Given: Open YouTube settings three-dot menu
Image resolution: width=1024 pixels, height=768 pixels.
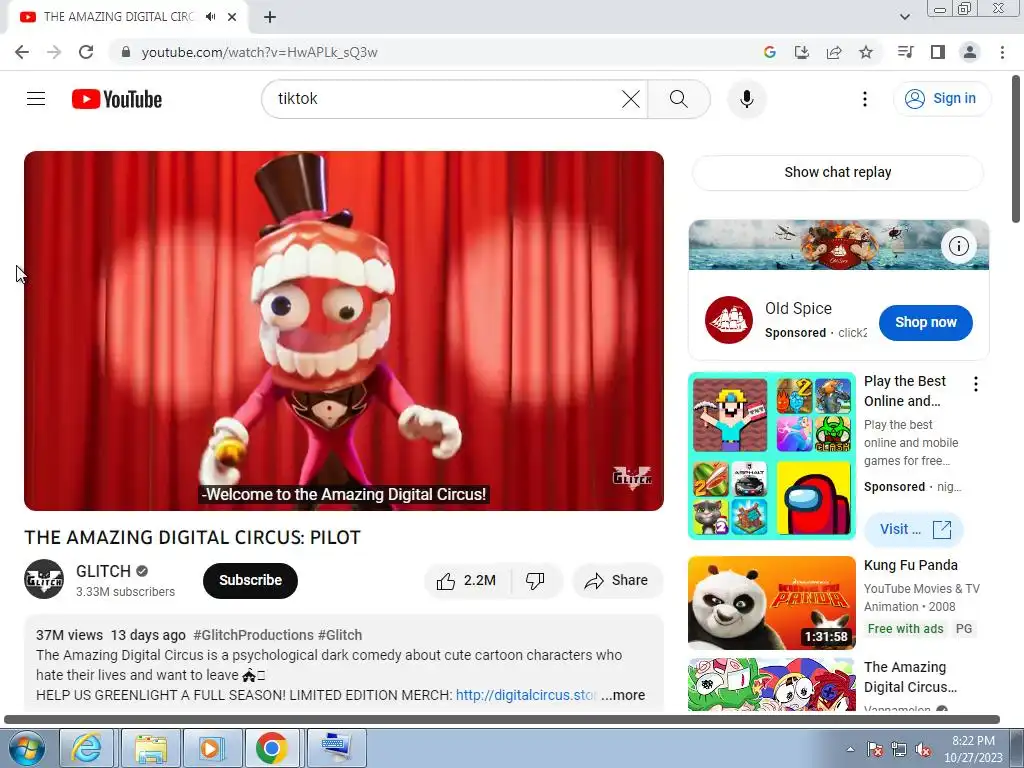Looking at the screenshot, I should 865,99.
